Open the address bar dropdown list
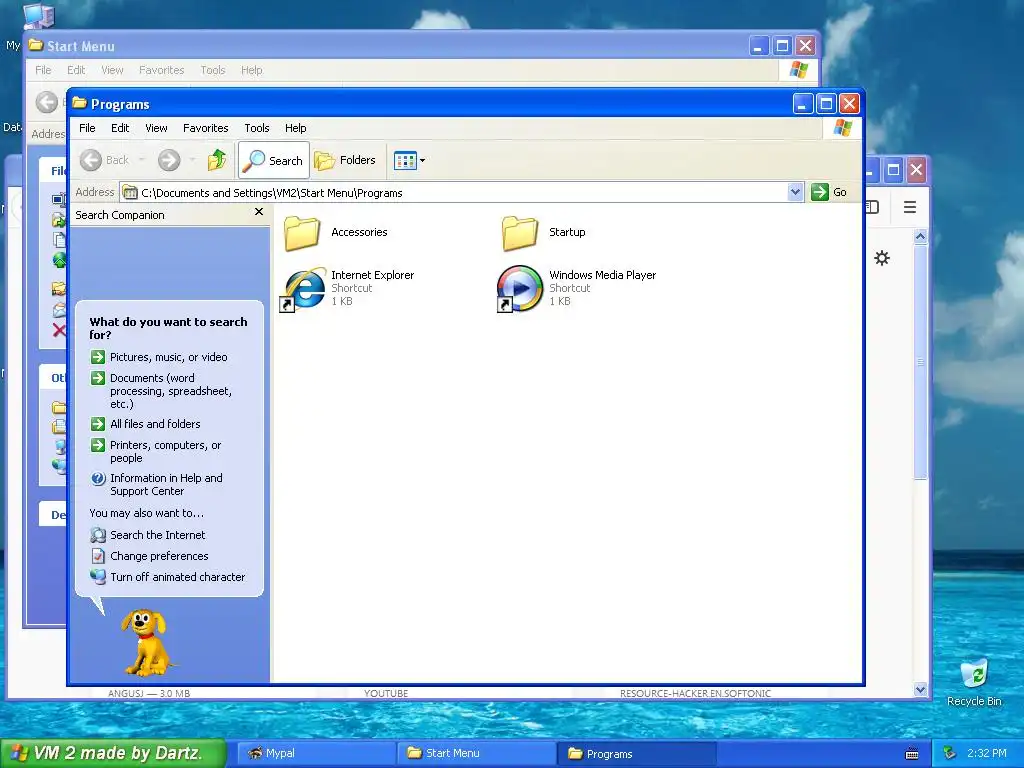The image size is (1024, 768). (x=795, y=192)
